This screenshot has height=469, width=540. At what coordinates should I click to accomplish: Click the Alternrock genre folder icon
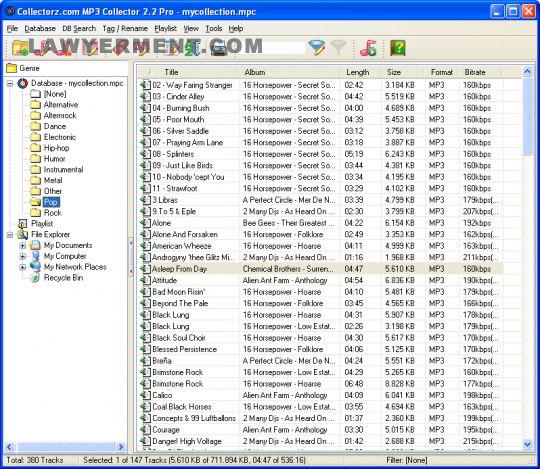point(35,115)
